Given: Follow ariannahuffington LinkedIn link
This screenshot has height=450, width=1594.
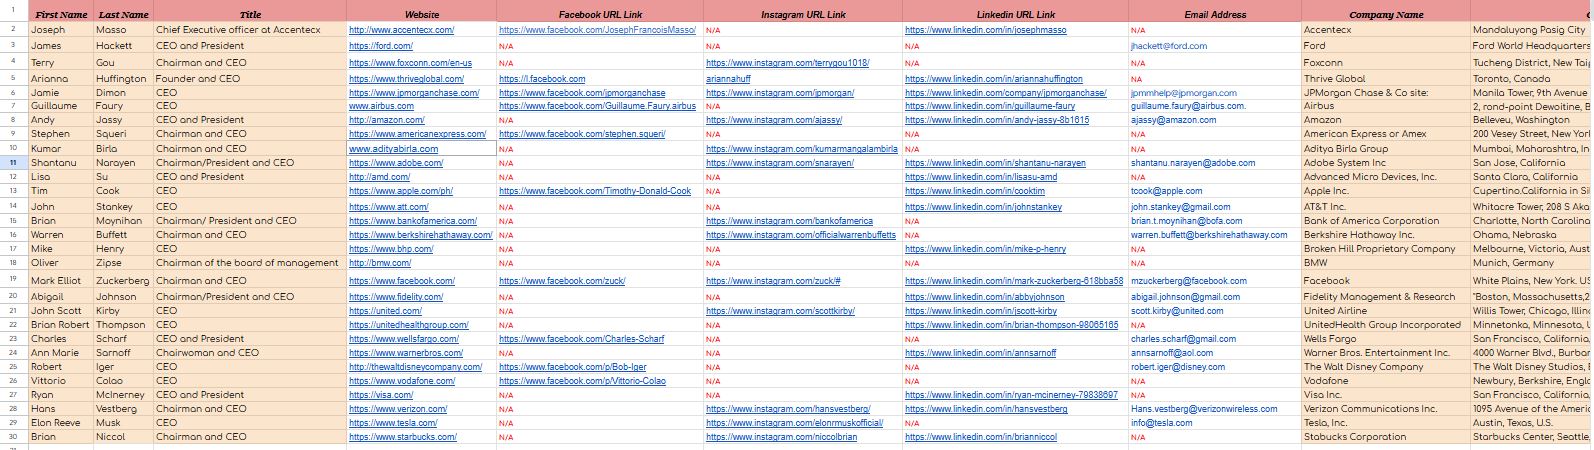Looking at the screenshot, I should [x=993, y=79].
